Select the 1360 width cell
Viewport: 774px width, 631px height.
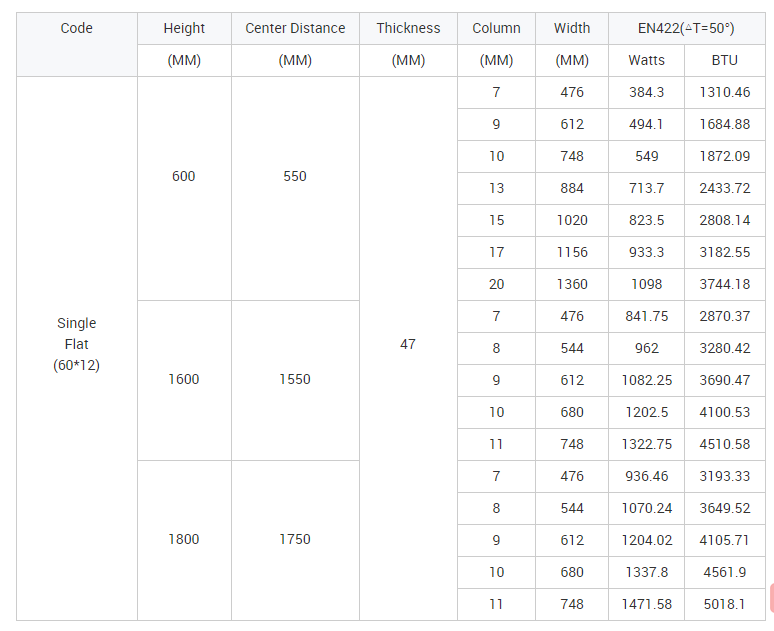click(572, 284)
